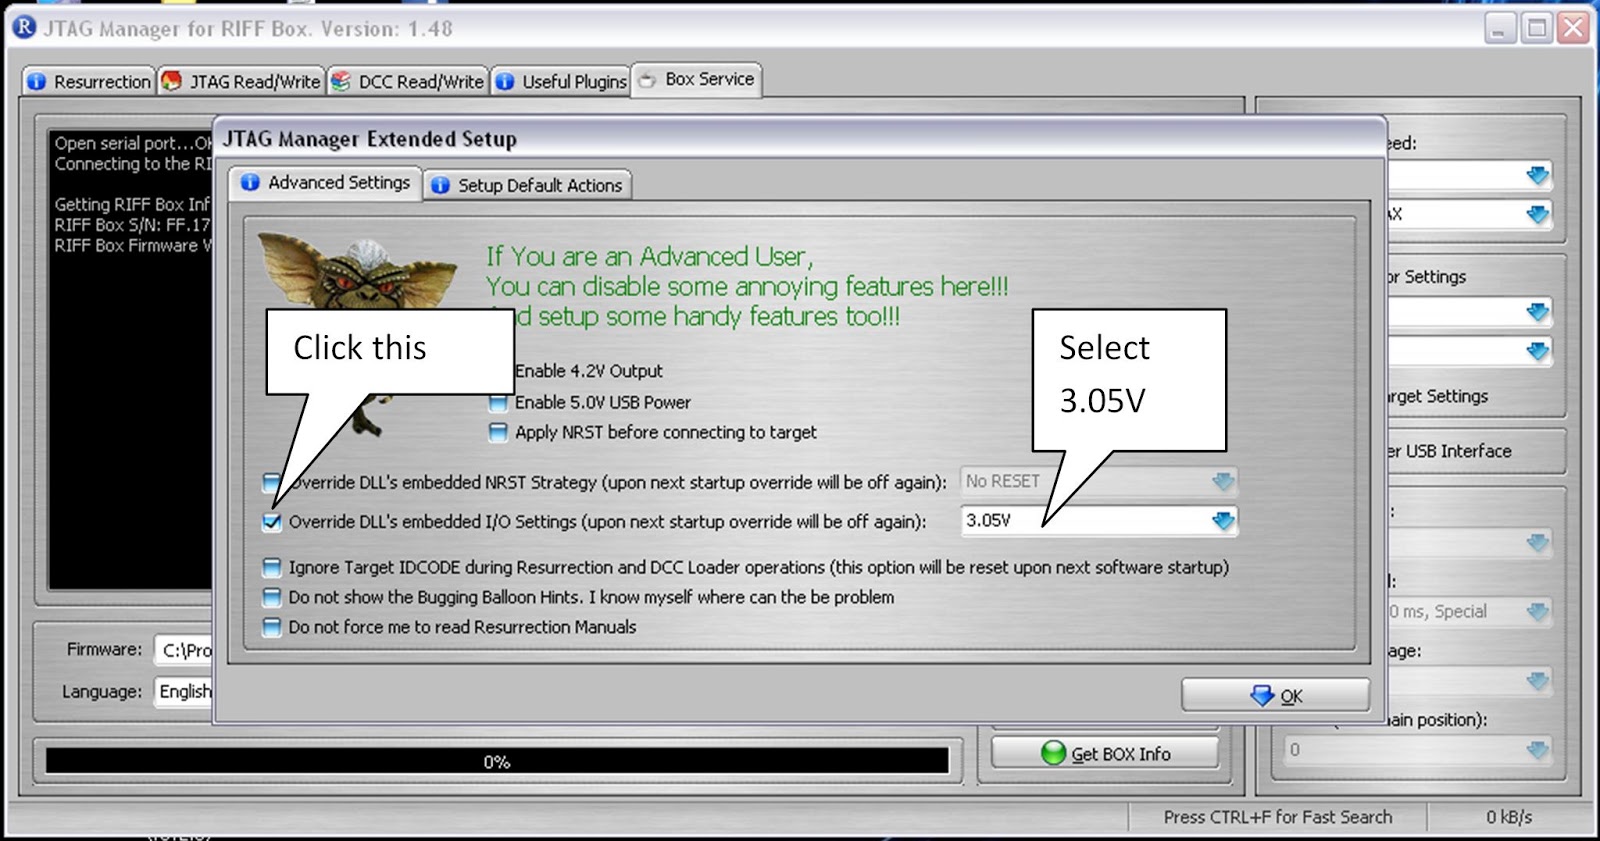
Task: Tick Apply NRST before connecting to target
Action: coord(498,432)
